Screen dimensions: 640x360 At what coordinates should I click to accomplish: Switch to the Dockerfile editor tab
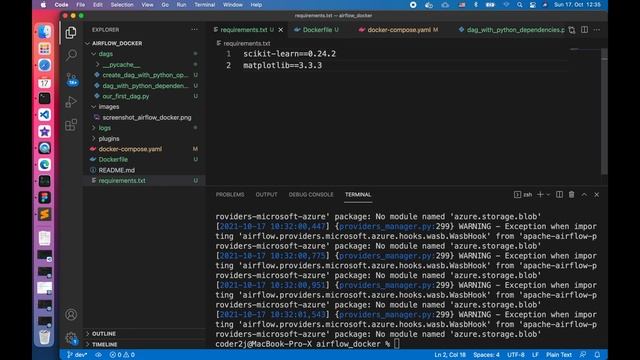(x=316, y=30)
